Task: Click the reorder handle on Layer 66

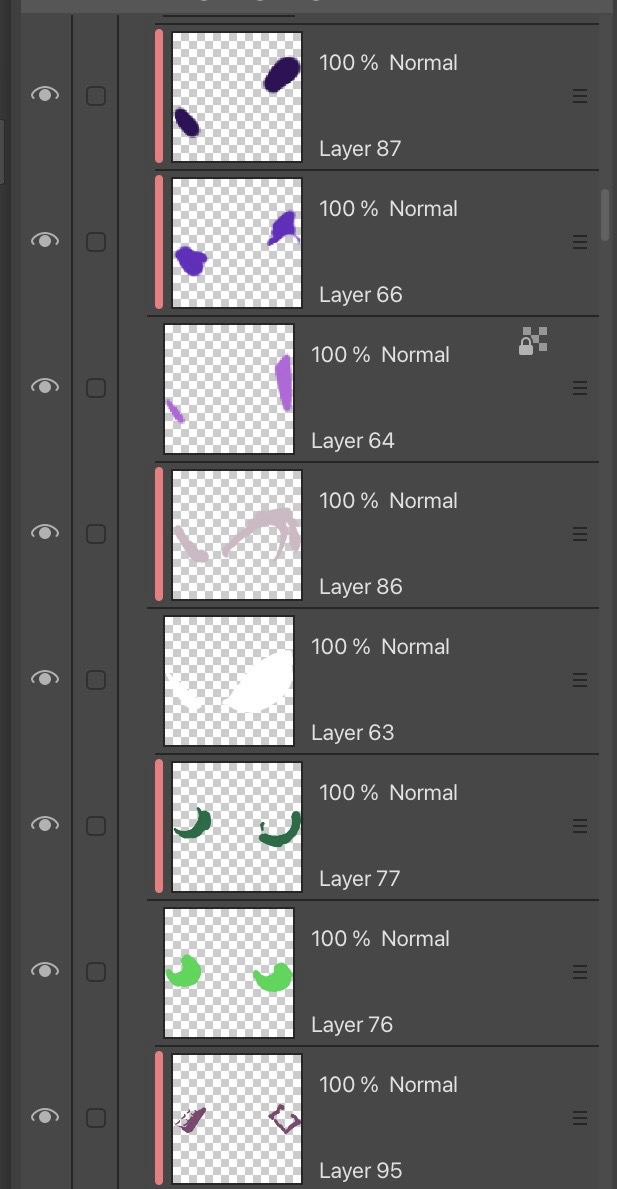Action: click(x=579, y=242)
